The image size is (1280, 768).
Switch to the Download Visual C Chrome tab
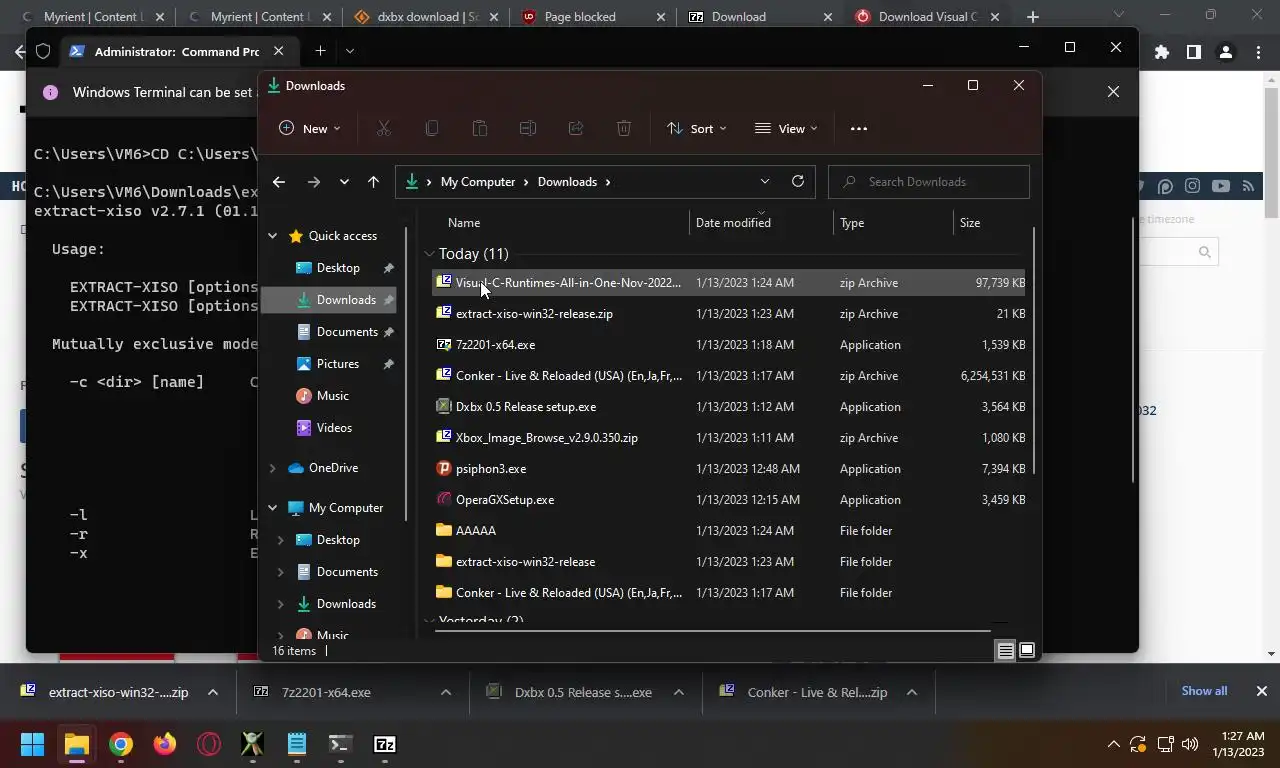pyautogui.click(x=929, y=16)
